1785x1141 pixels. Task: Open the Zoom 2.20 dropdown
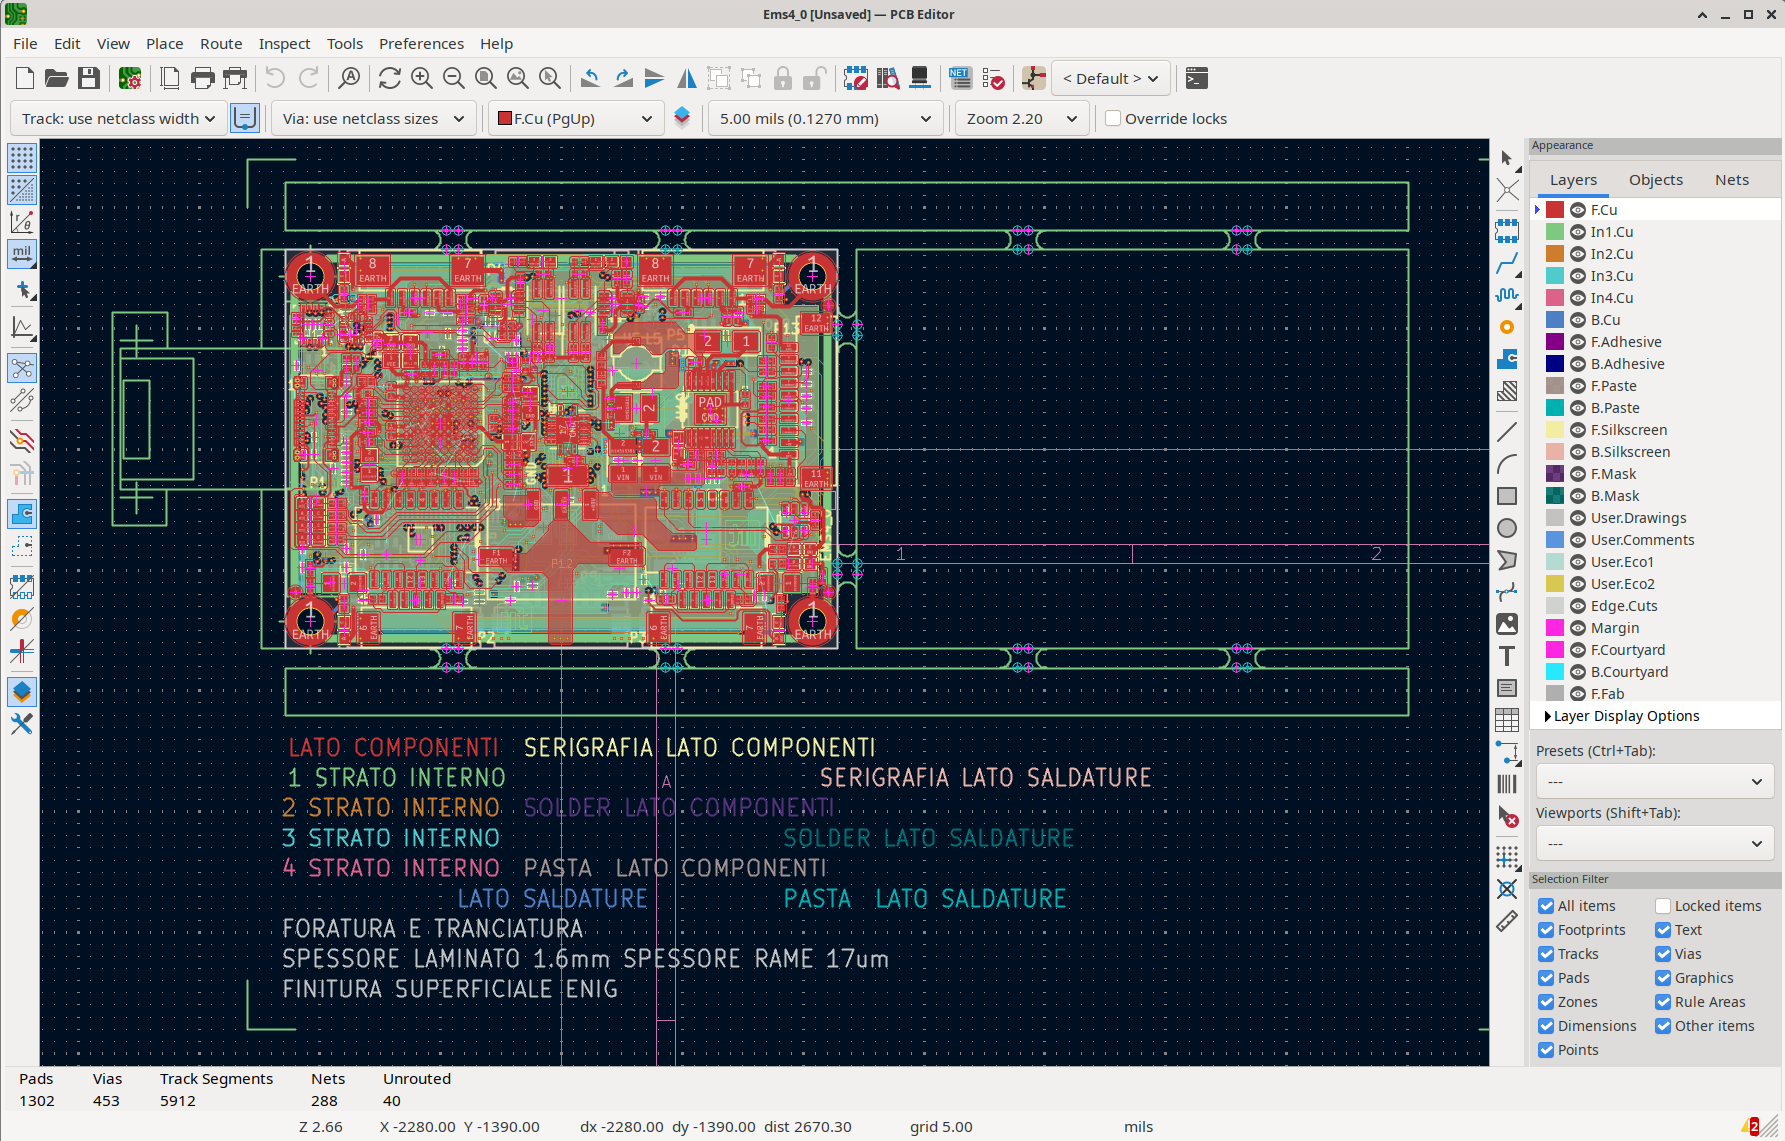[1020, 118]
